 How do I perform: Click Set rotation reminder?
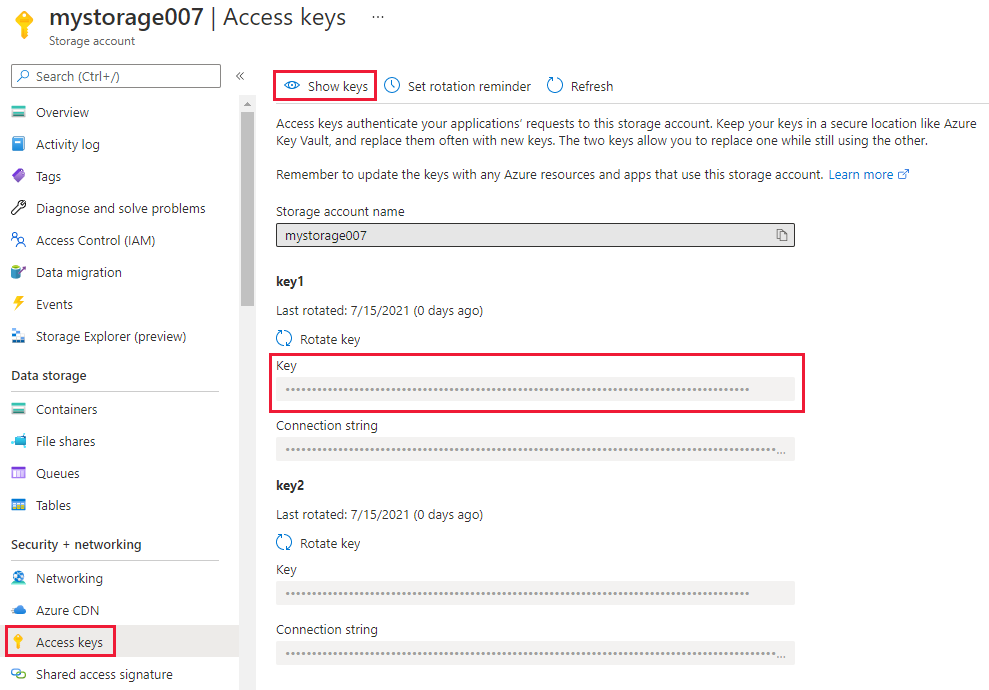(469, 86)
